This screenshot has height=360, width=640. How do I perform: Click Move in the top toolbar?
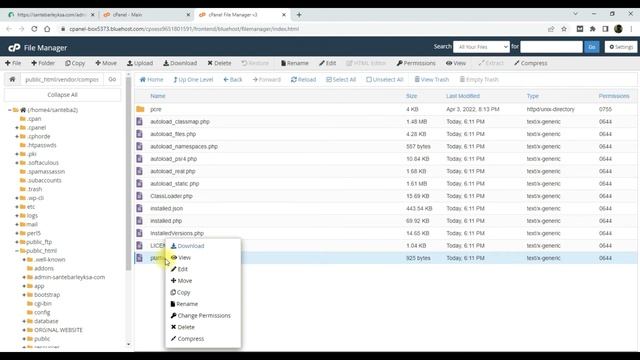(x=106, y=63)
